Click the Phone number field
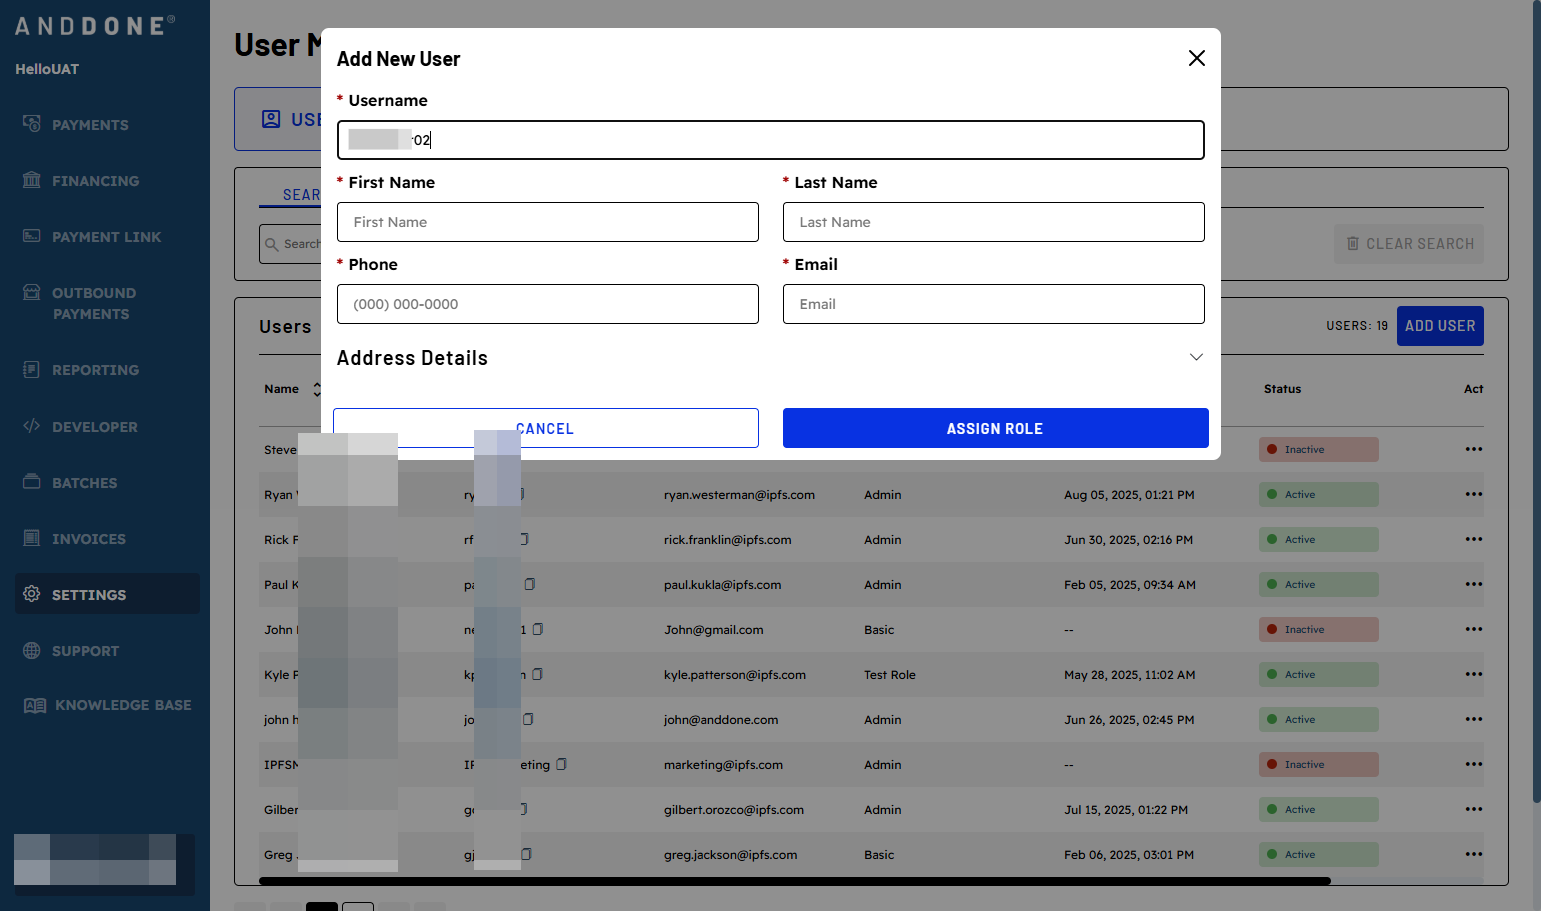Image resolution: width=1541 pixels, height=911 pixels. (x=547, y=304)
